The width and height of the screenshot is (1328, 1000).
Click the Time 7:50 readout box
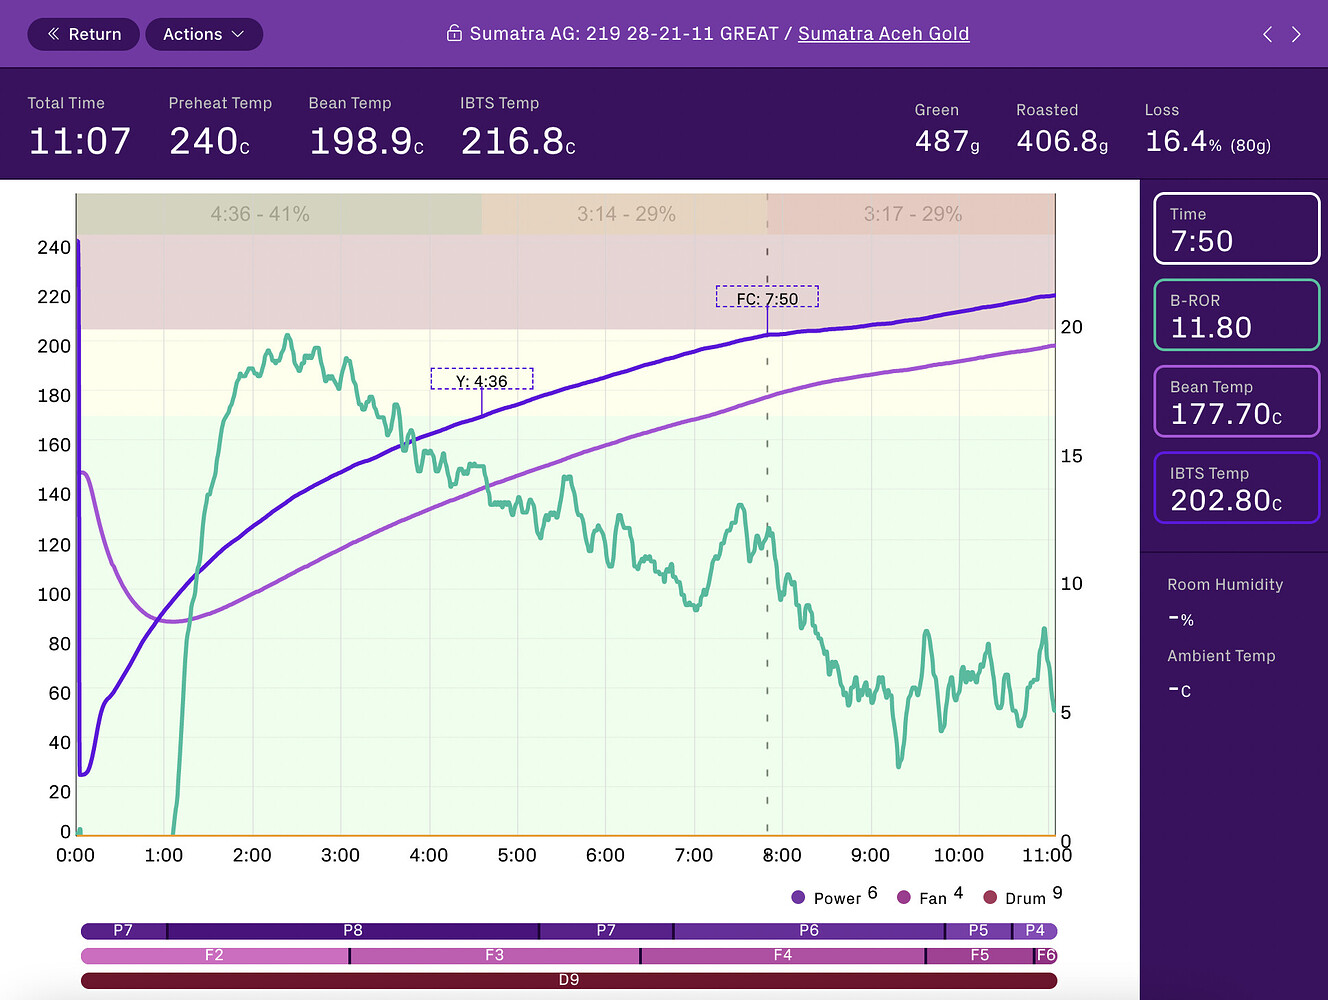click(1236, 229)
